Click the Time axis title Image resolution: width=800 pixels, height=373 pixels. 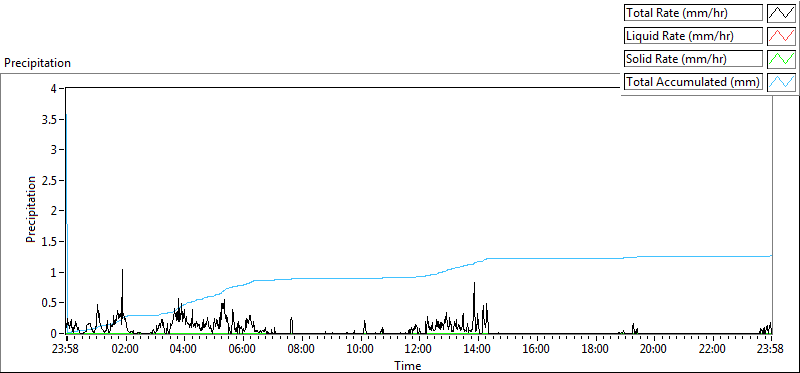point(407,365)
